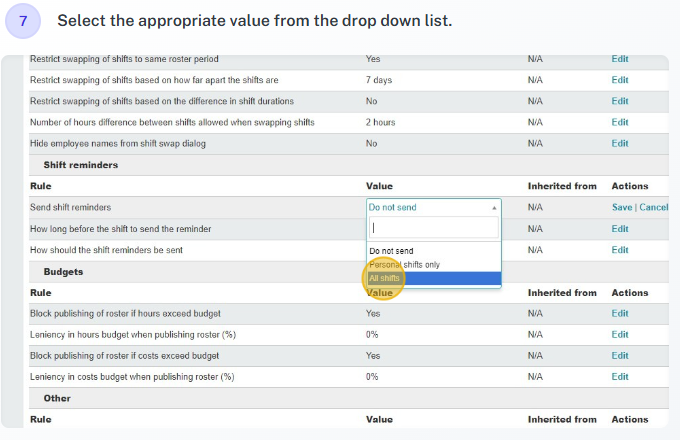Edit 'How should the shift reminders be sent'
680x440 pixels.
[620, 250]
